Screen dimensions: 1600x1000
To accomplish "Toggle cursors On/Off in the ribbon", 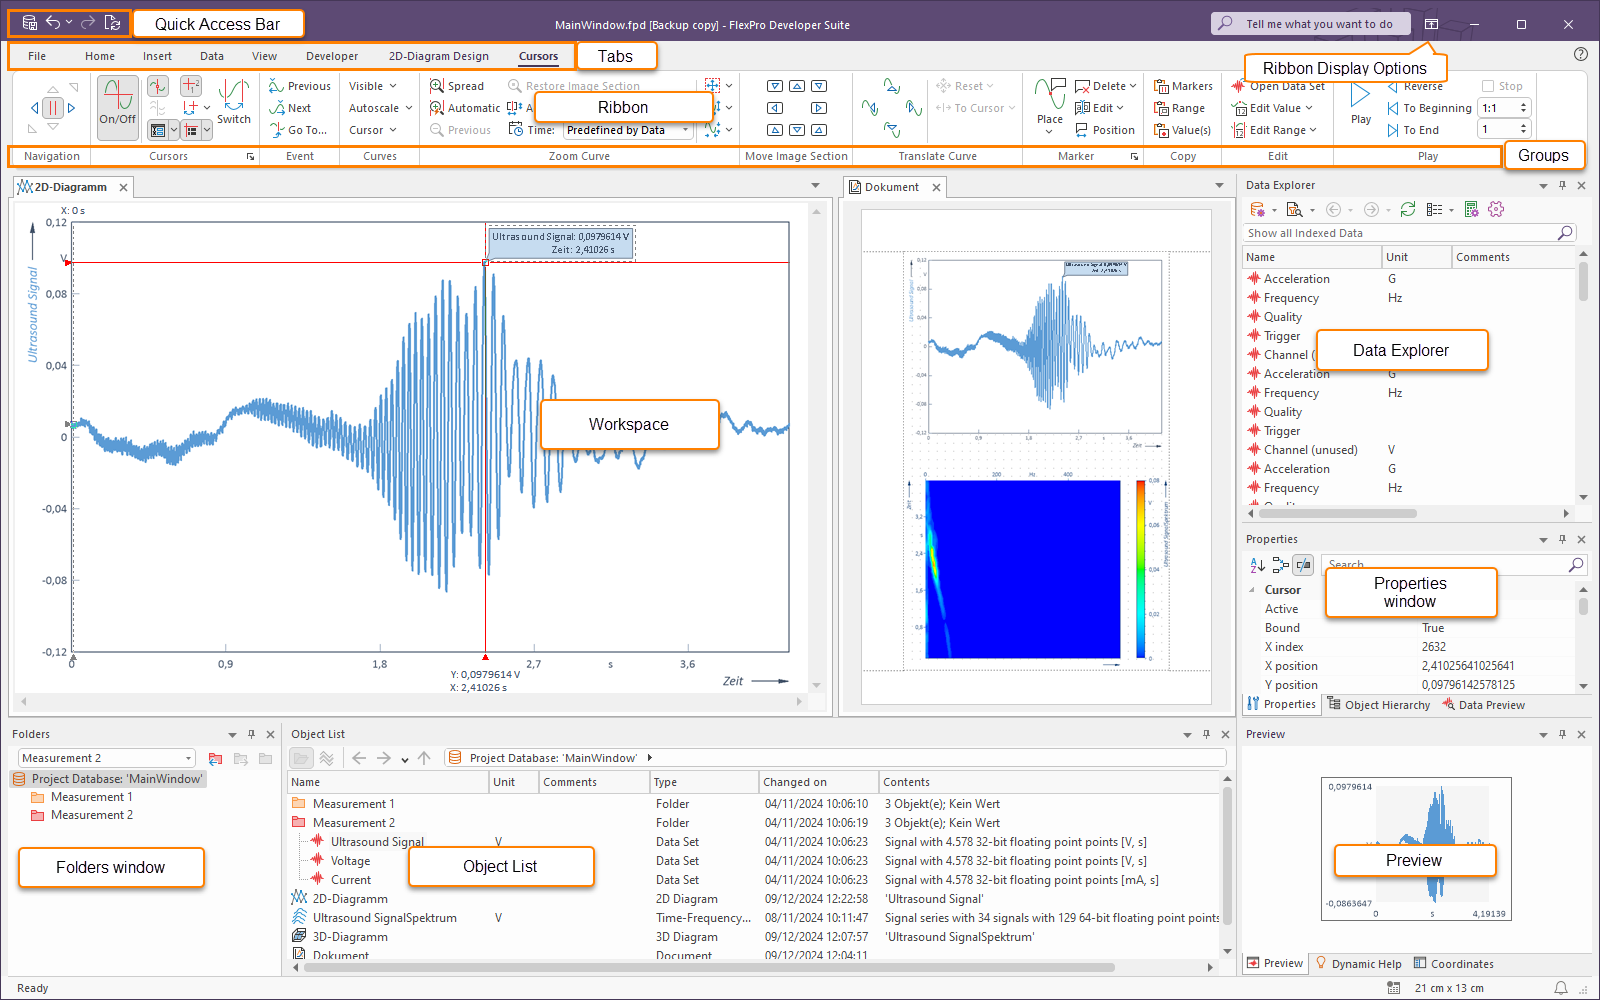I will pyautogui.click(x=118, y=104).
